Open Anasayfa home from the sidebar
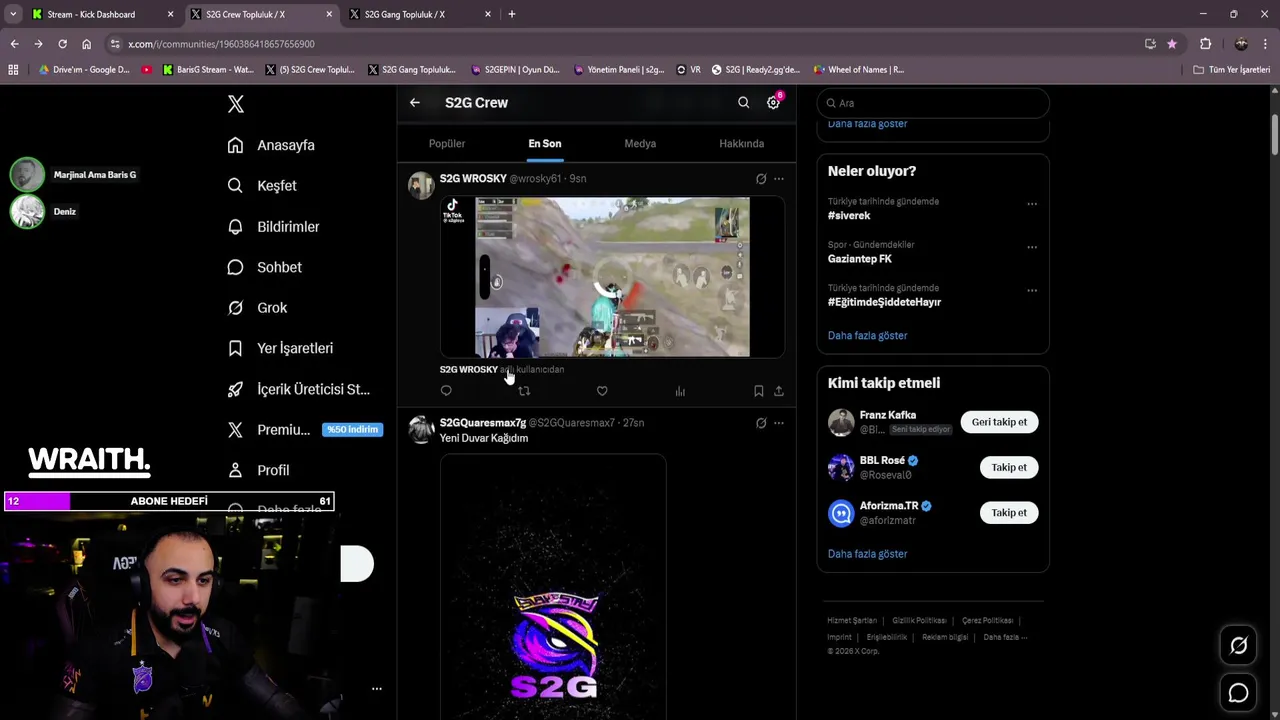 [x=271, y=145]
